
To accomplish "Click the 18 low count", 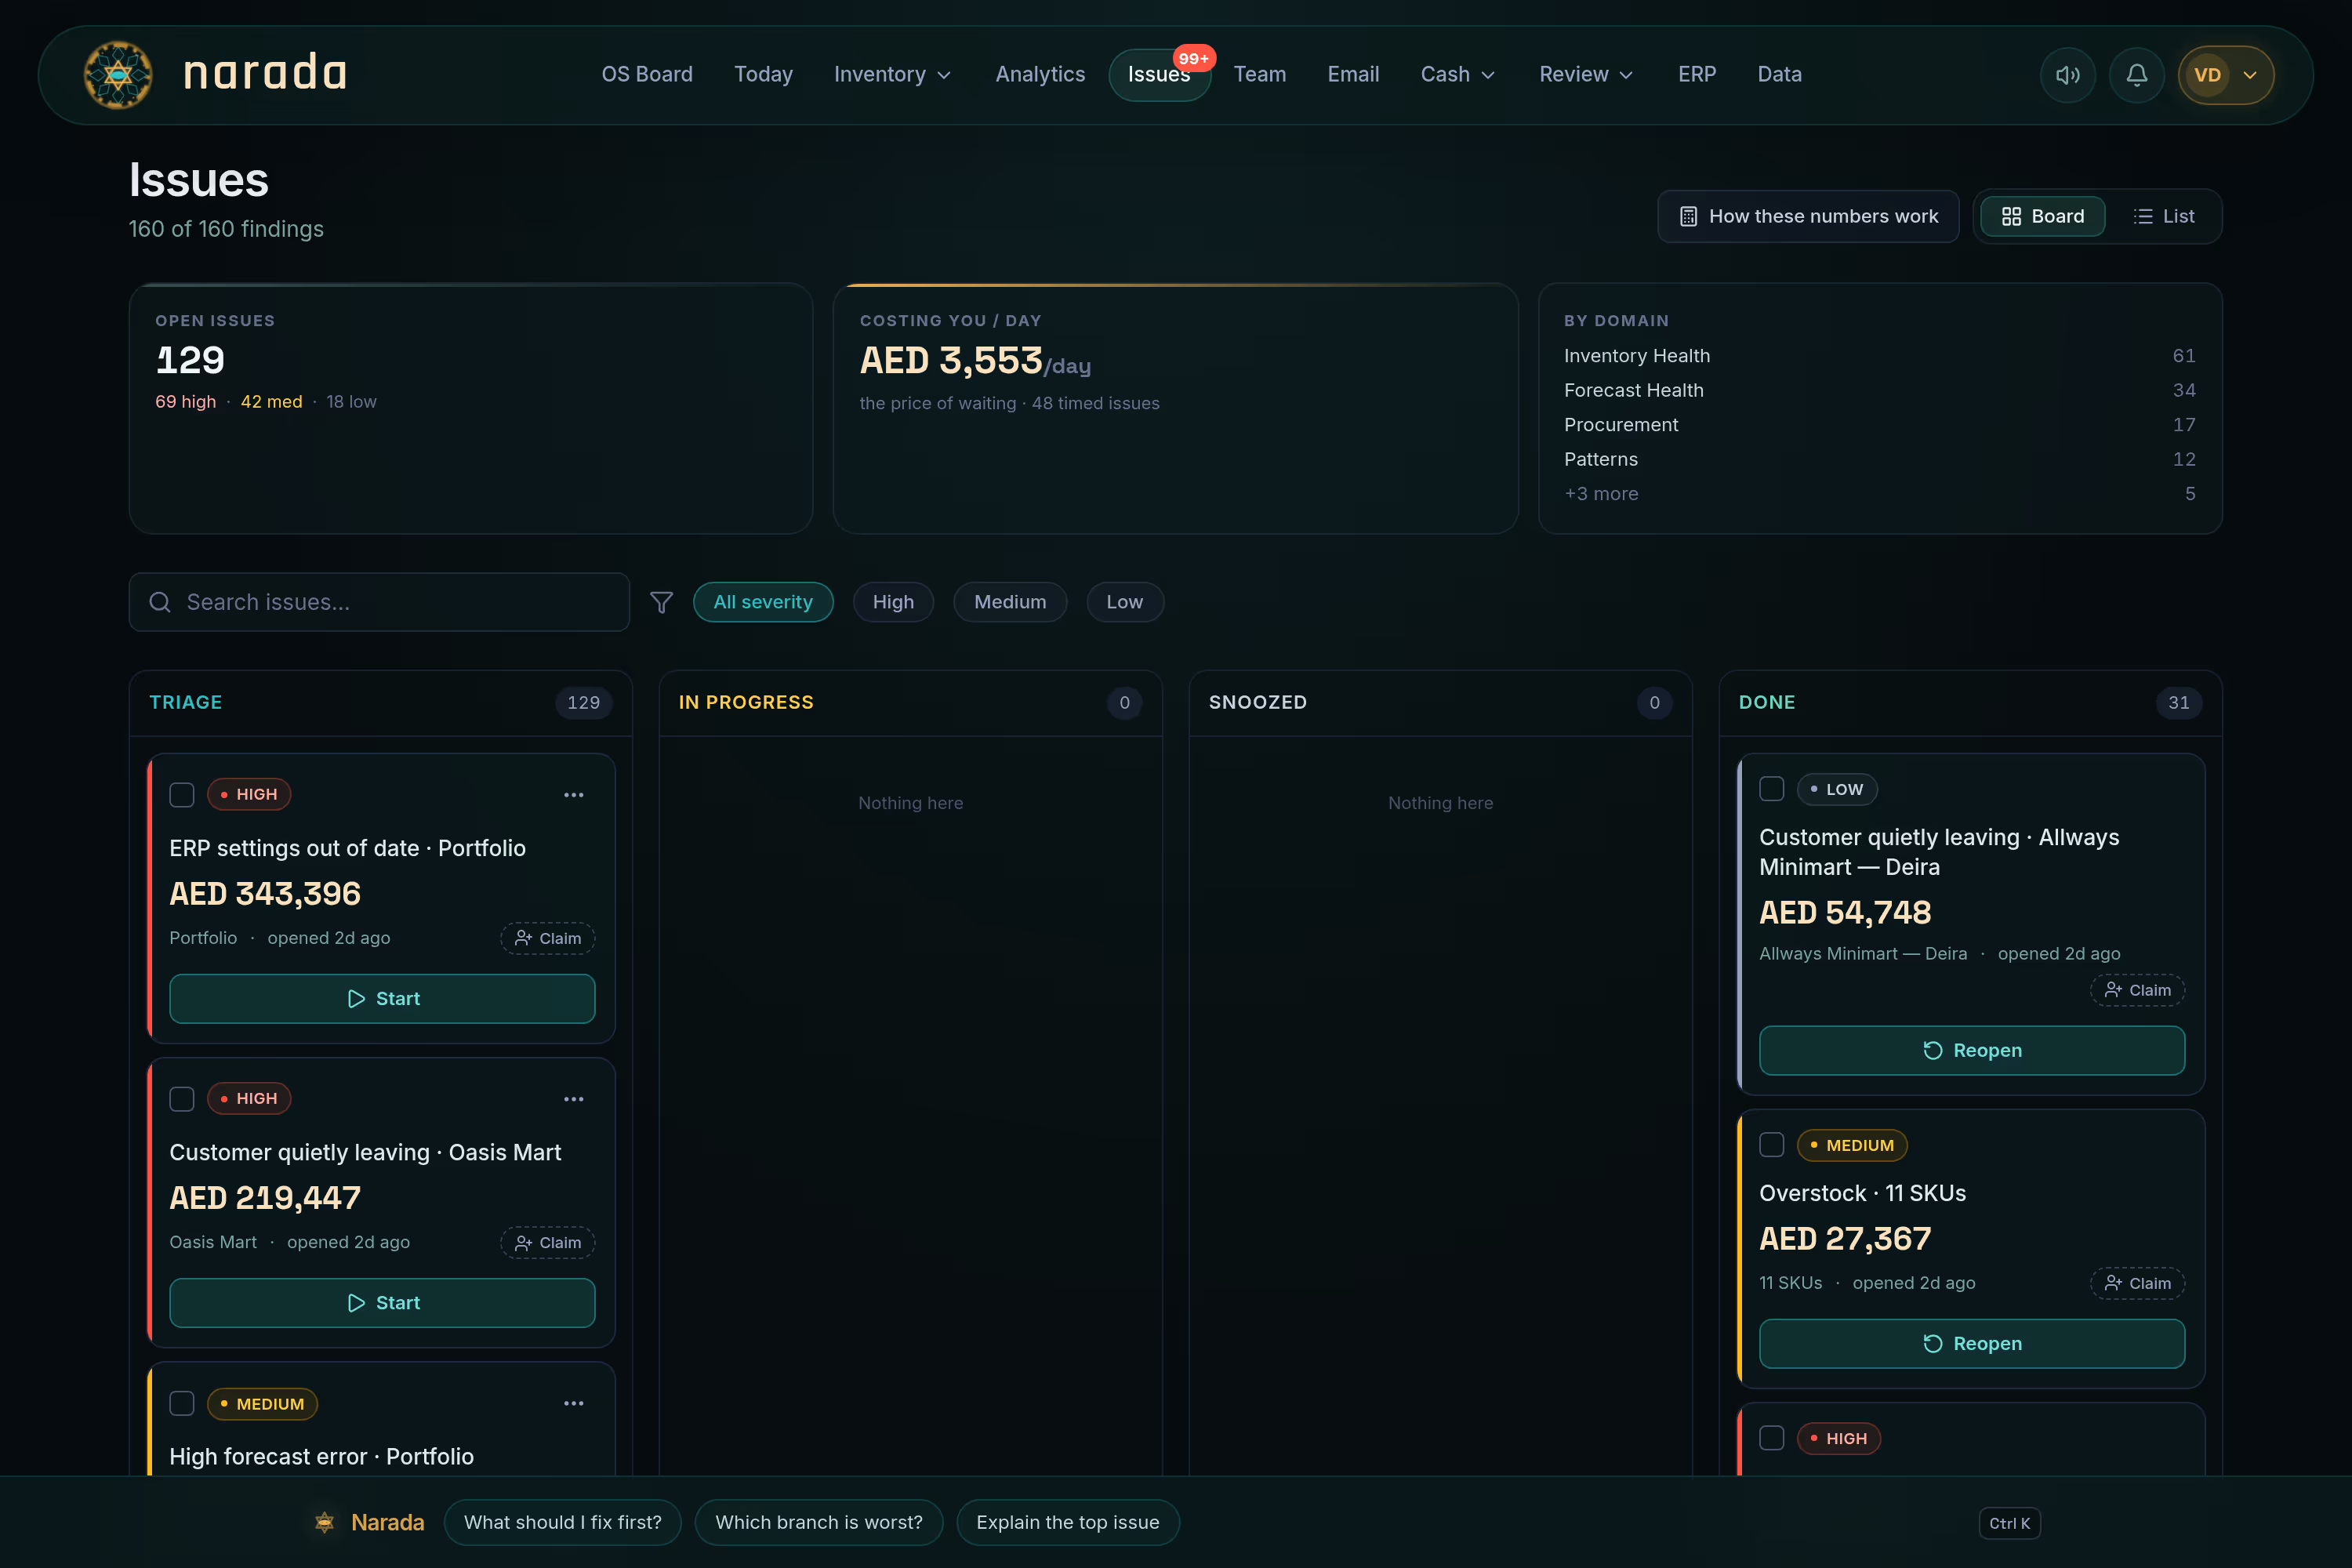I will pyautogui.click(x=351, y=401).
